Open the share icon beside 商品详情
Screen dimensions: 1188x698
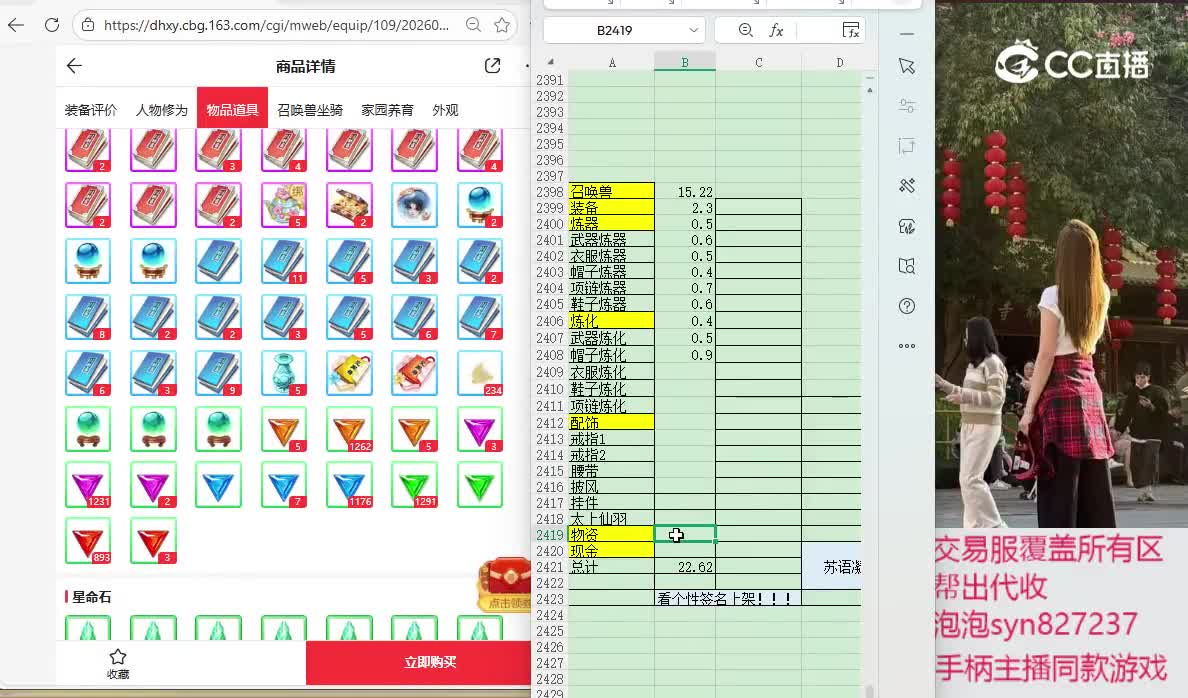click(x=492, y=66)
